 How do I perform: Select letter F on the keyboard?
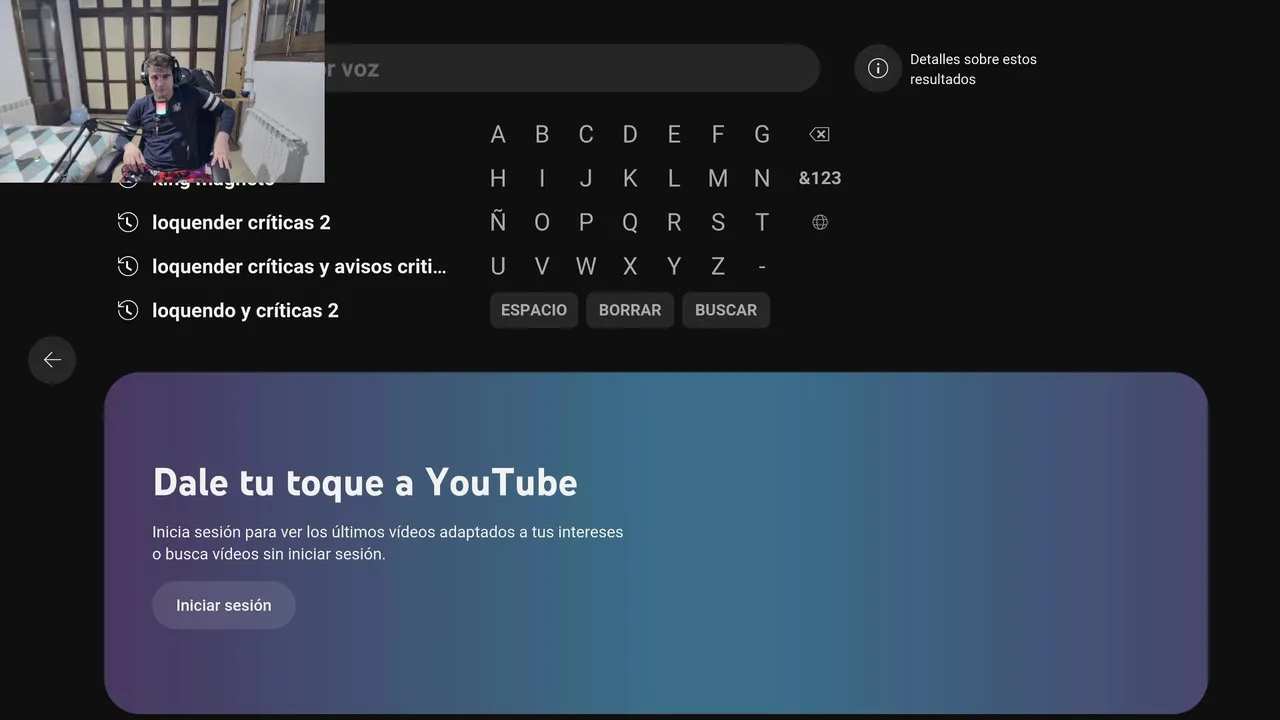click(718, 134)
